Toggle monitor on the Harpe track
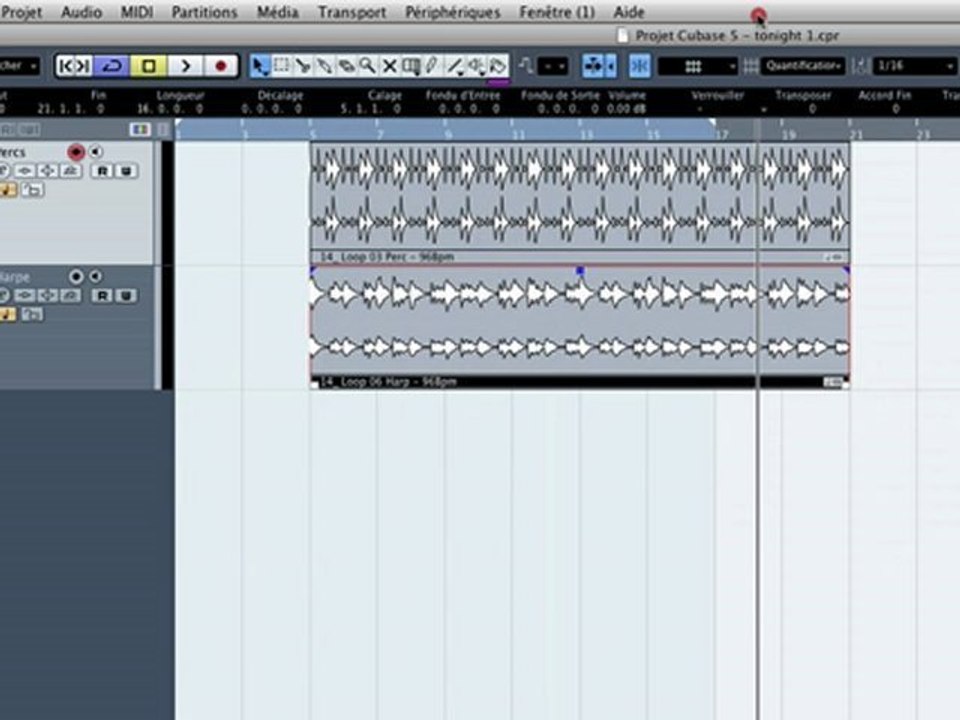Viewport: 960px width, 720px height. pos(96,277)
